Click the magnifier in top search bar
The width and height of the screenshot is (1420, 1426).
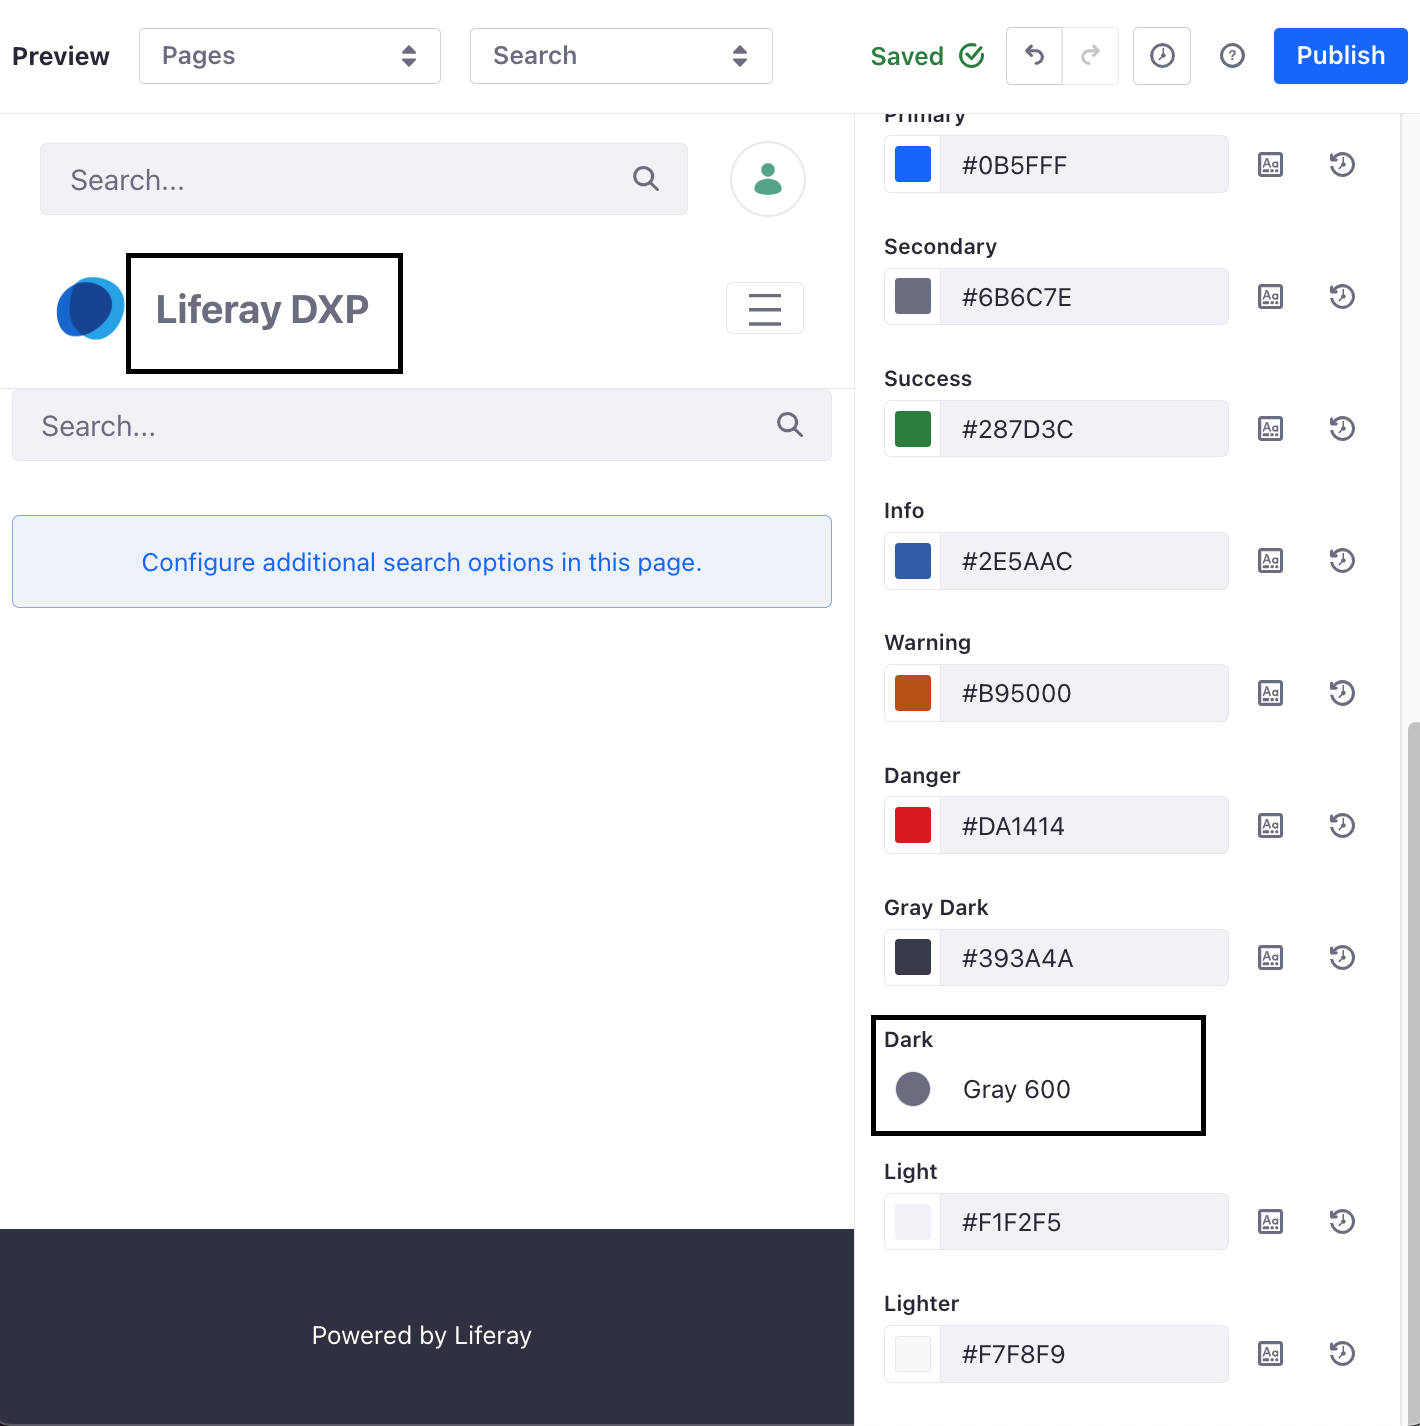tap(646, 179)
